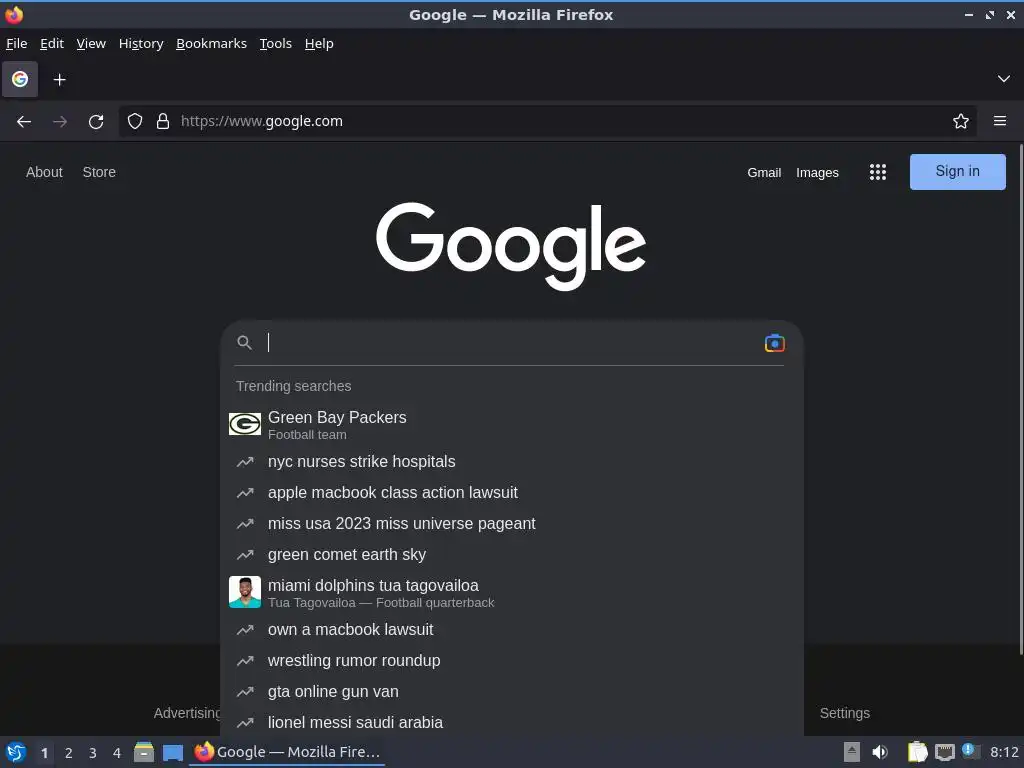
Task: Search by image with camera icon
Action: 775,343
